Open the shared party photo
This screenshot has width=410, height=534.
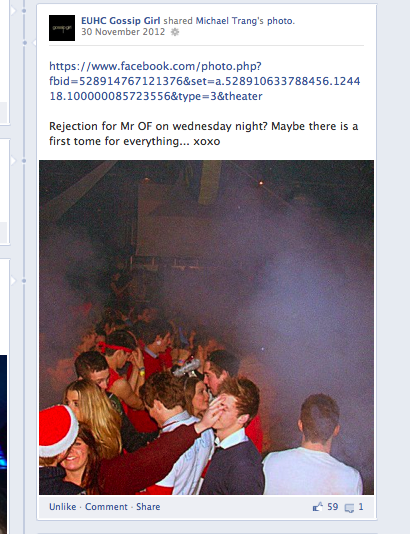206,327
